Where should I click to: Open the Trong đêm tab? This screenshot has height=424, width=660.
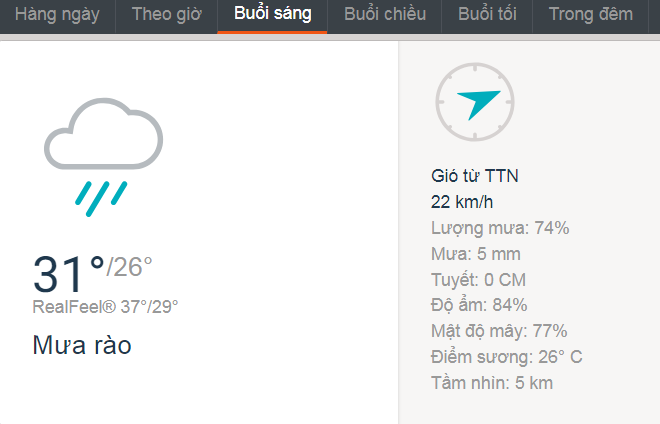pyautogui.click(x=591, y=15)
